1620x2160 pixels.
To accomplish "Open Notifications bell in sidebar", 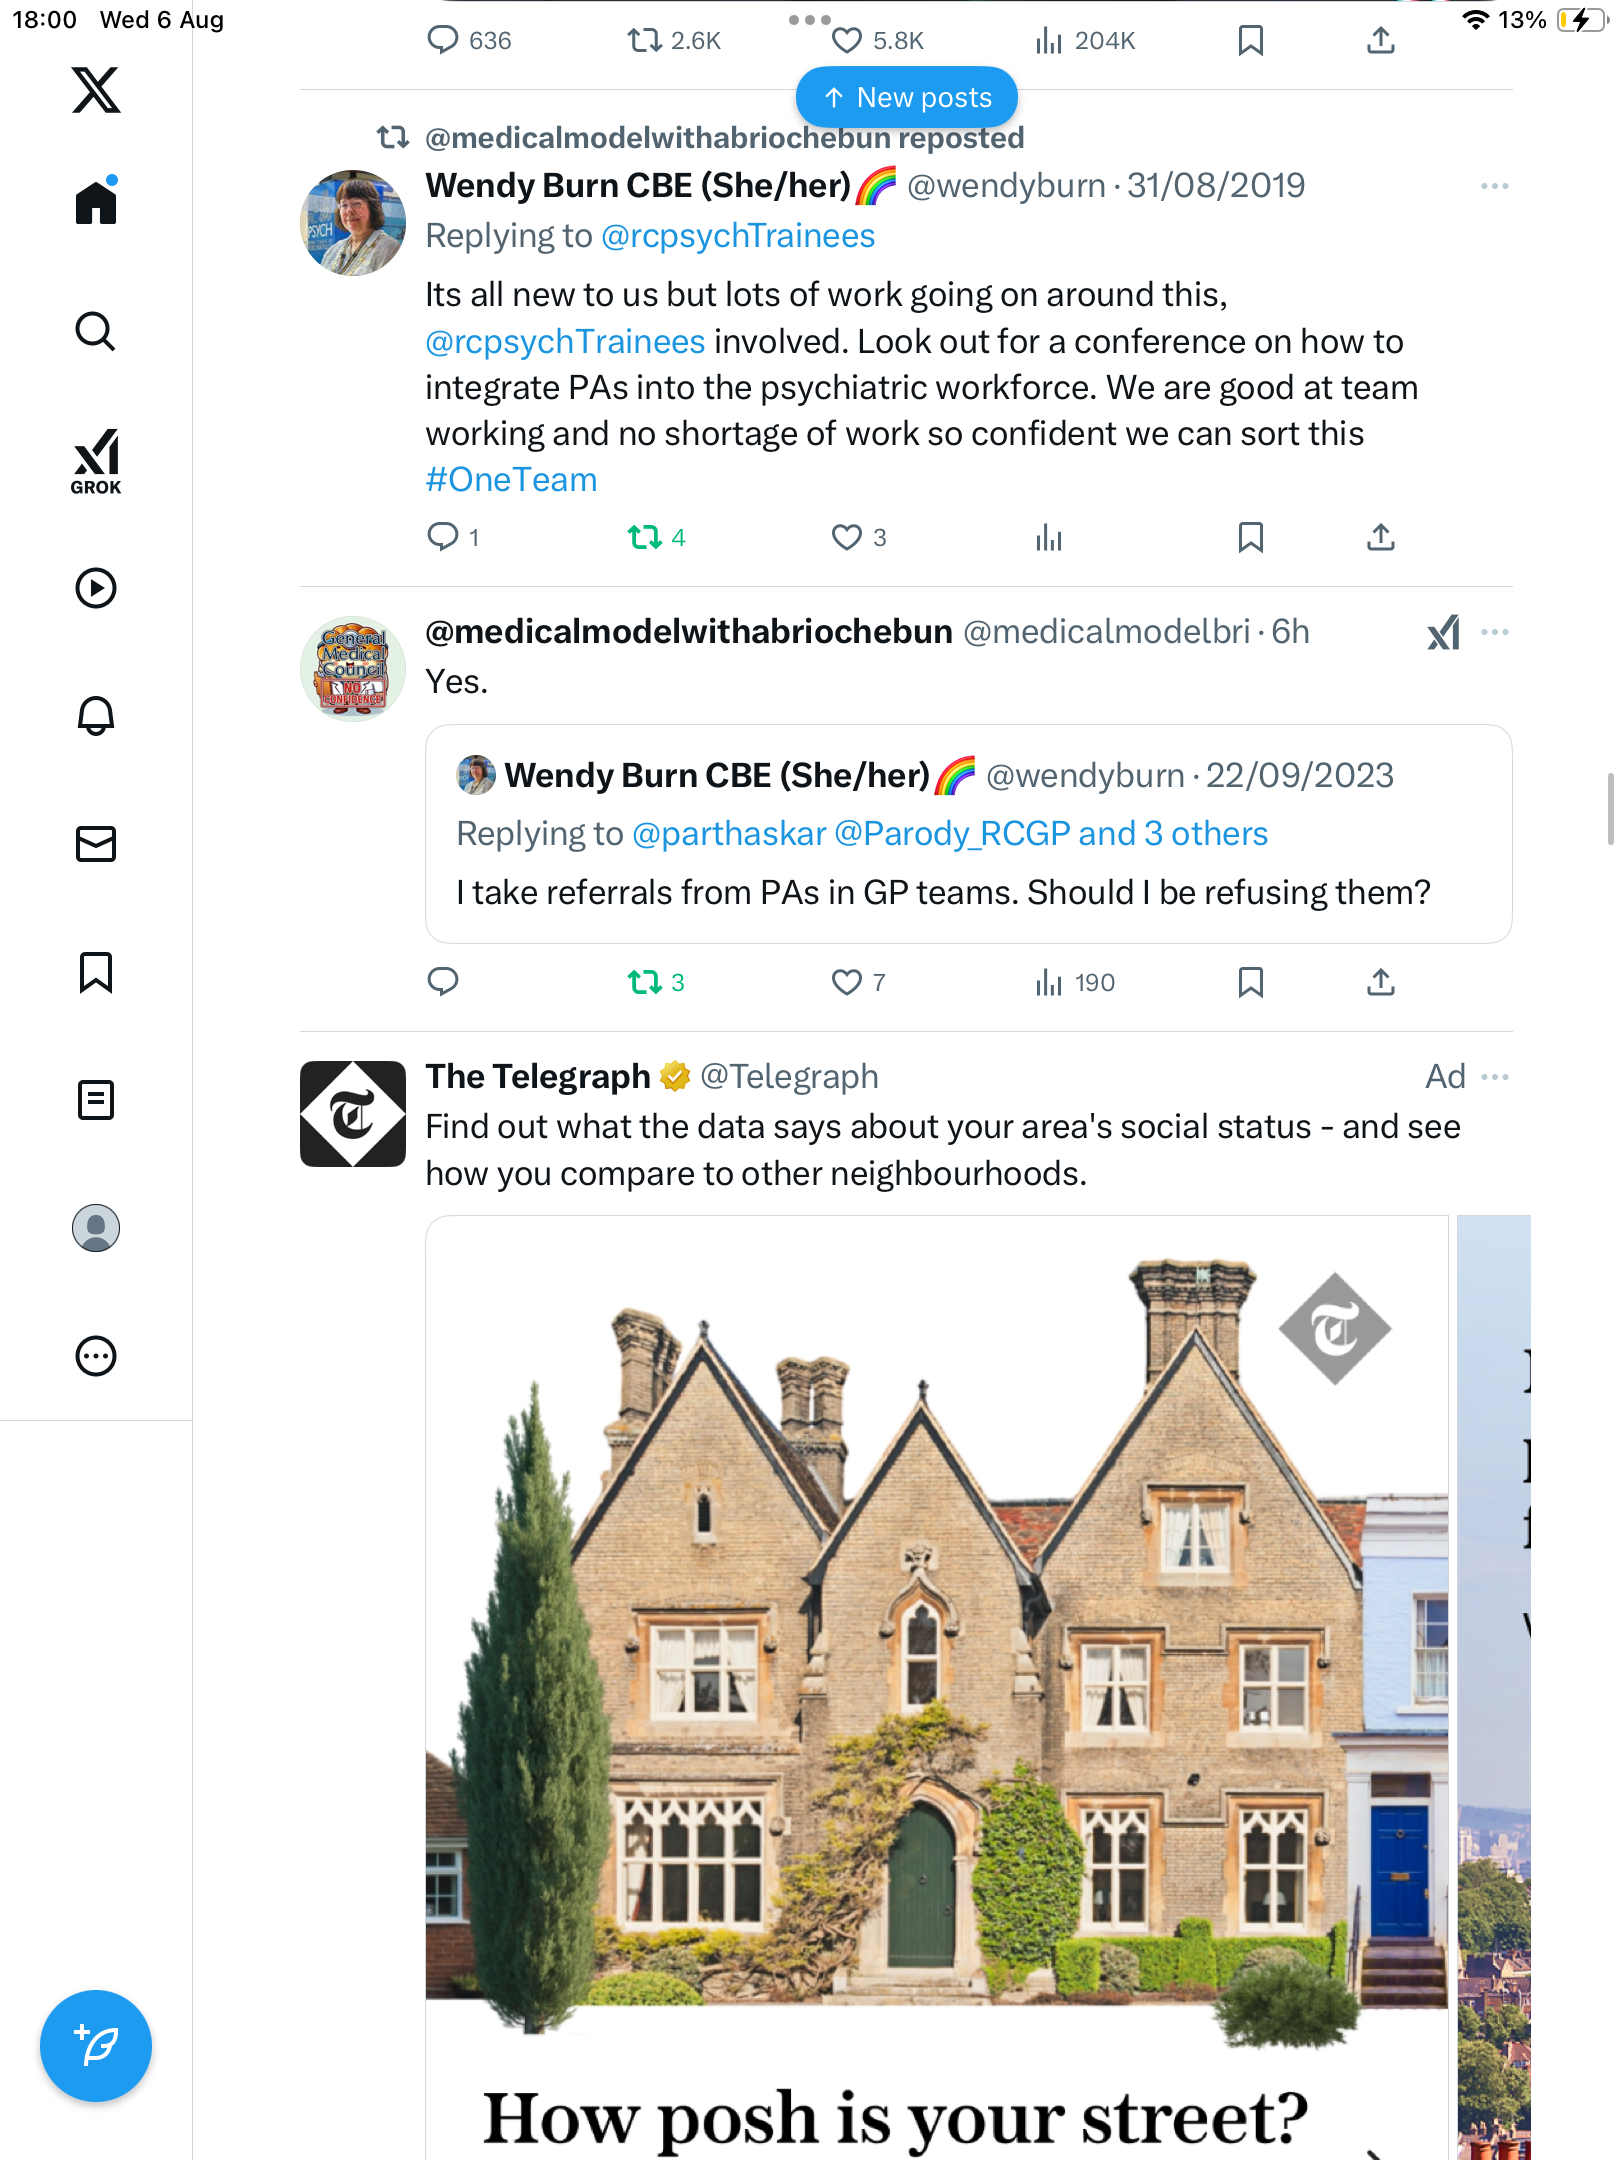I will point(96,716).
